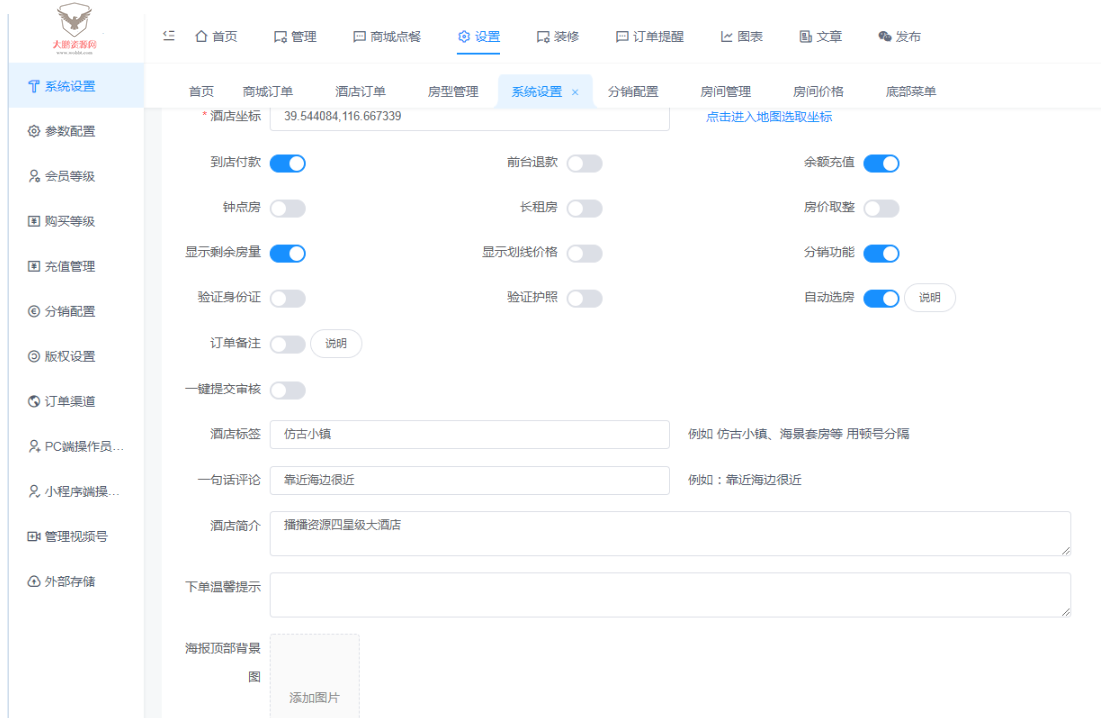The height and width of the screenshot is (718, 1114).
Task: Select 参数配置 in the sidebar
Action: coord(63,130)
